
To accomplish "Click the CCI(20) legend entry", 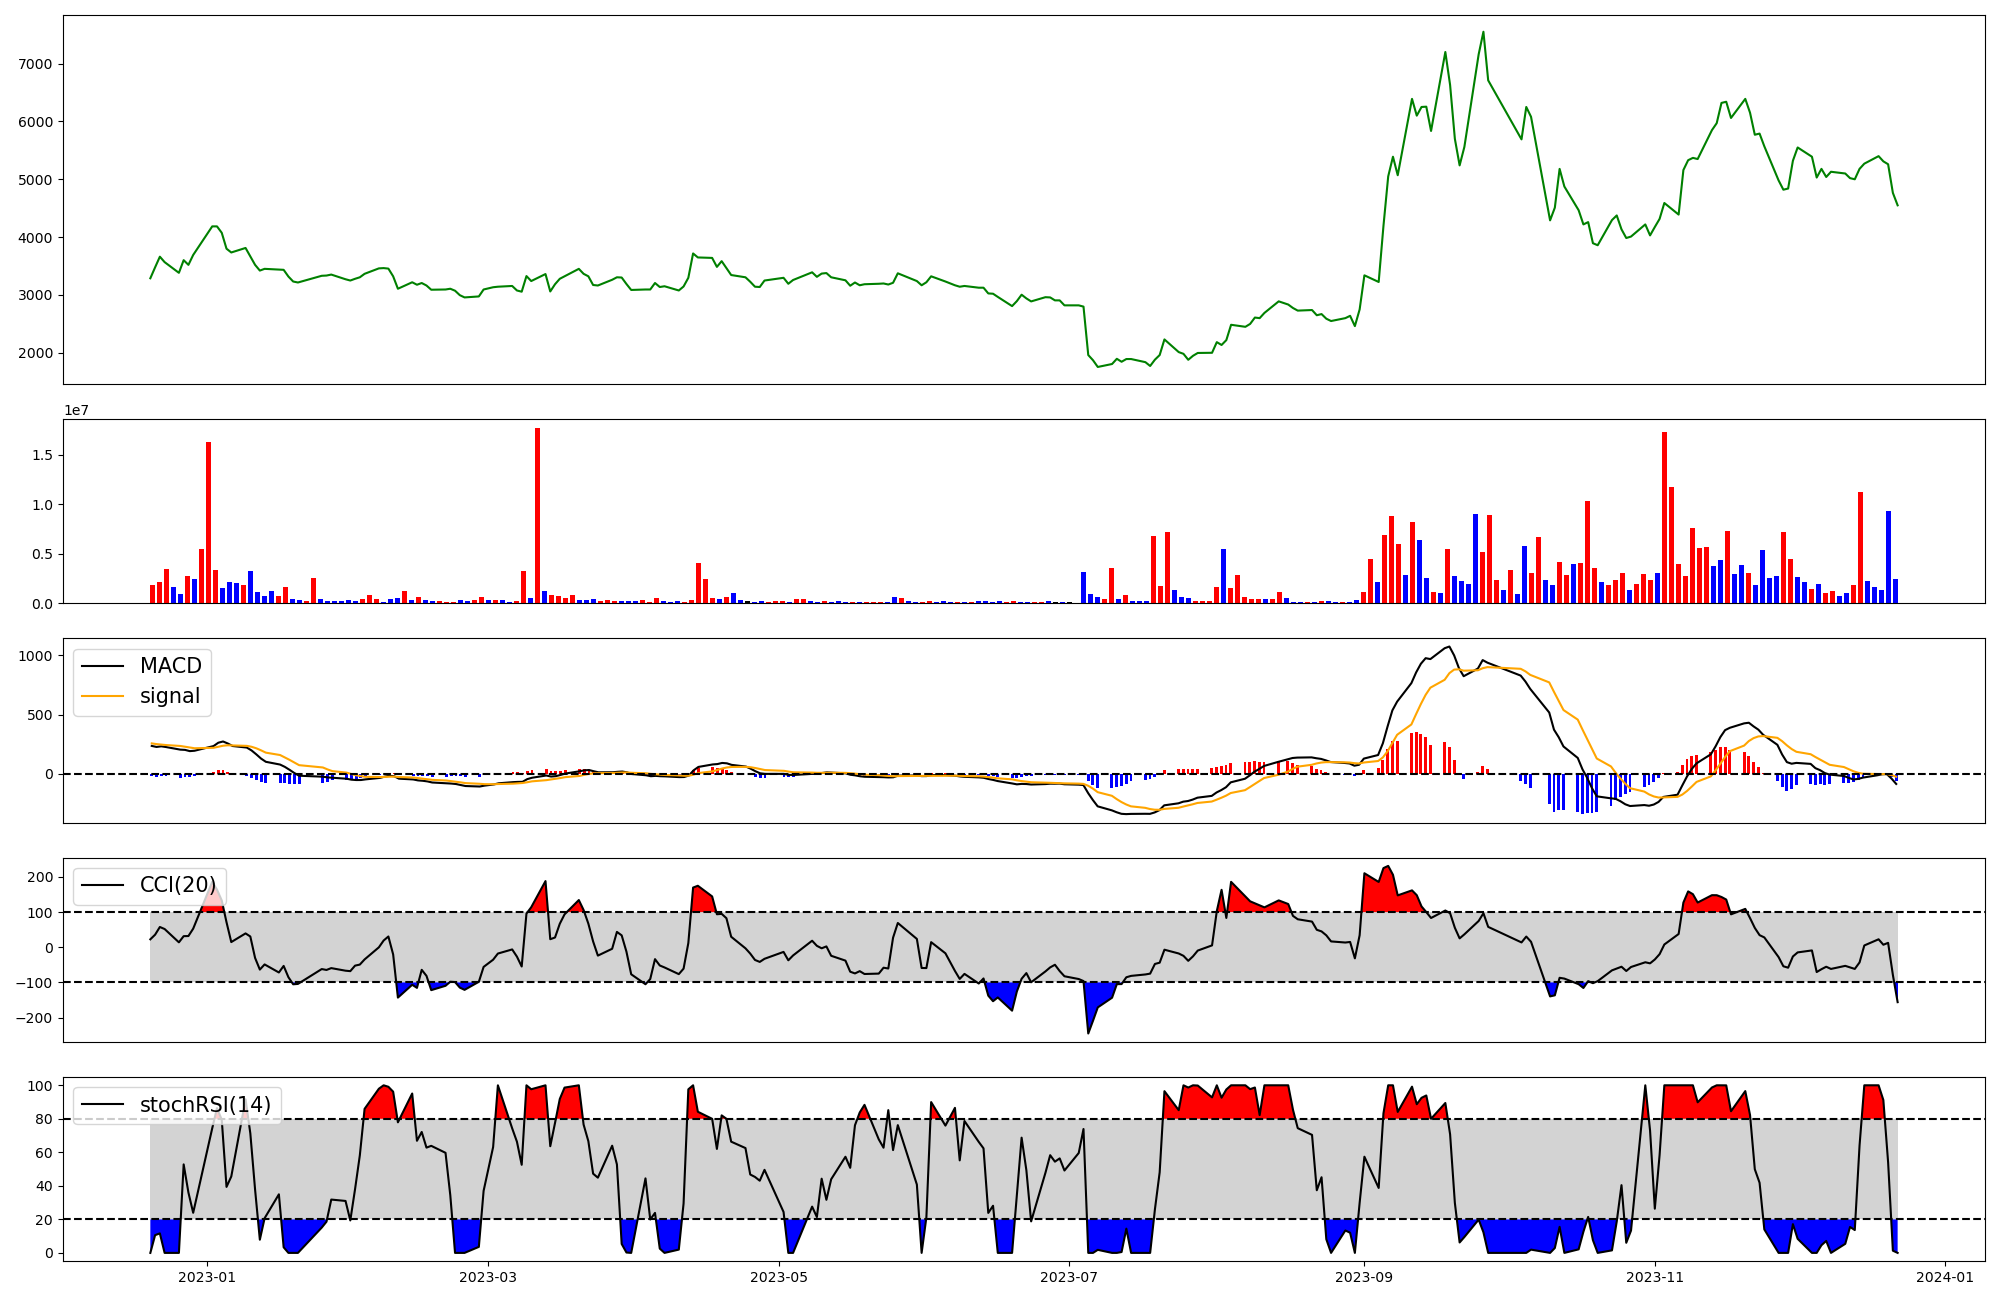I will pyautogui.click(x=177, y=885).
